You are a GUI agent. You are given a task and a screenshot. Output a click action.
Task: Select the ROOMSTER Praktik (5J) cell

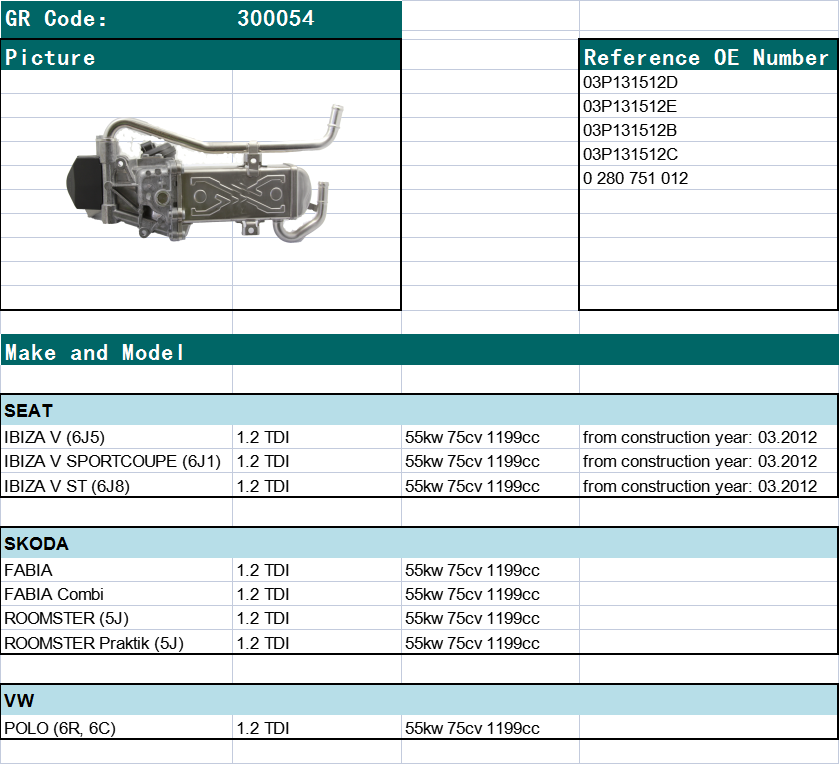coord(117,642)
